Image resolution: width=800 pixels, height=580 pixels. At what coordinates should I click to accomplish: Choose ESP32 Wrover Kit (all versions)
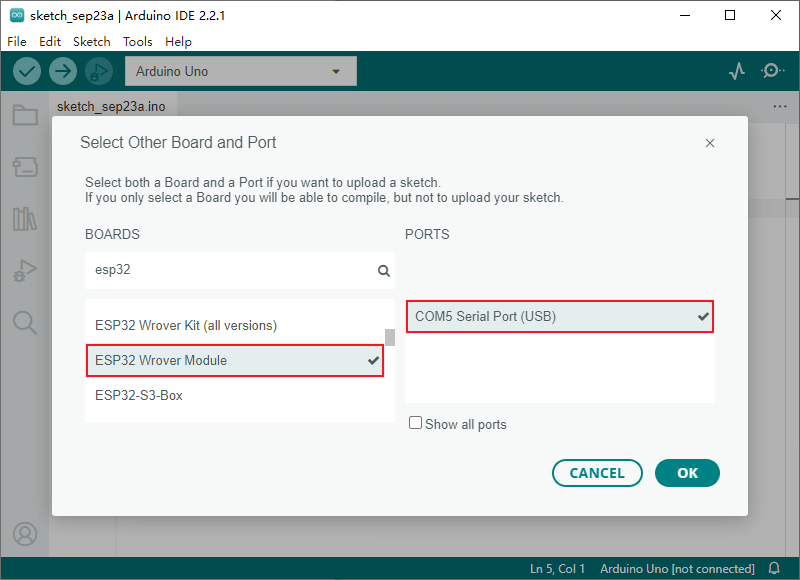click(x=186, y=325)
